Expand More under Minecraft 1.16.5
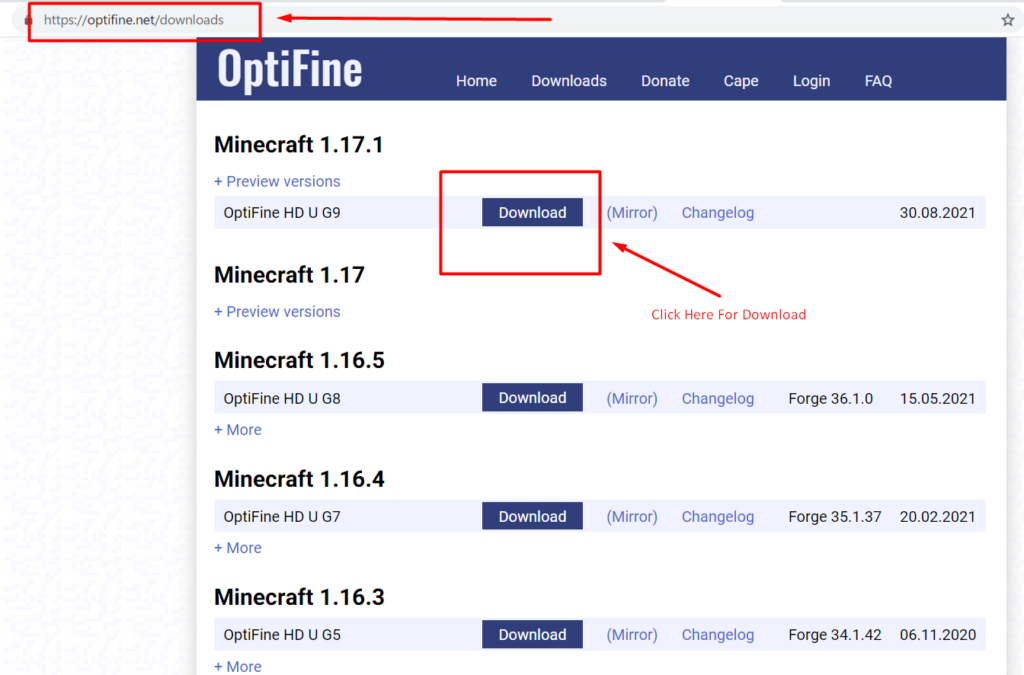 tap(238, 430)
